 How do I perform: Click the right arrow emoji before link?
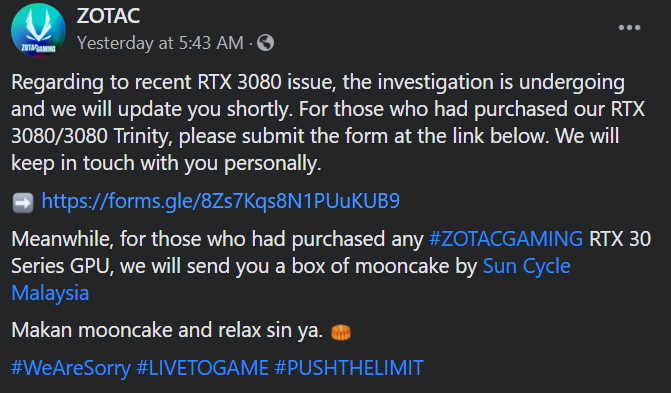point(23,202)
